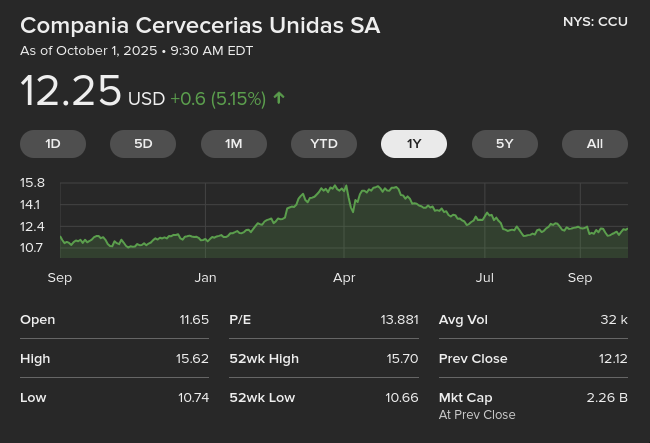Choose the YTD range button

tap(324, 144)
